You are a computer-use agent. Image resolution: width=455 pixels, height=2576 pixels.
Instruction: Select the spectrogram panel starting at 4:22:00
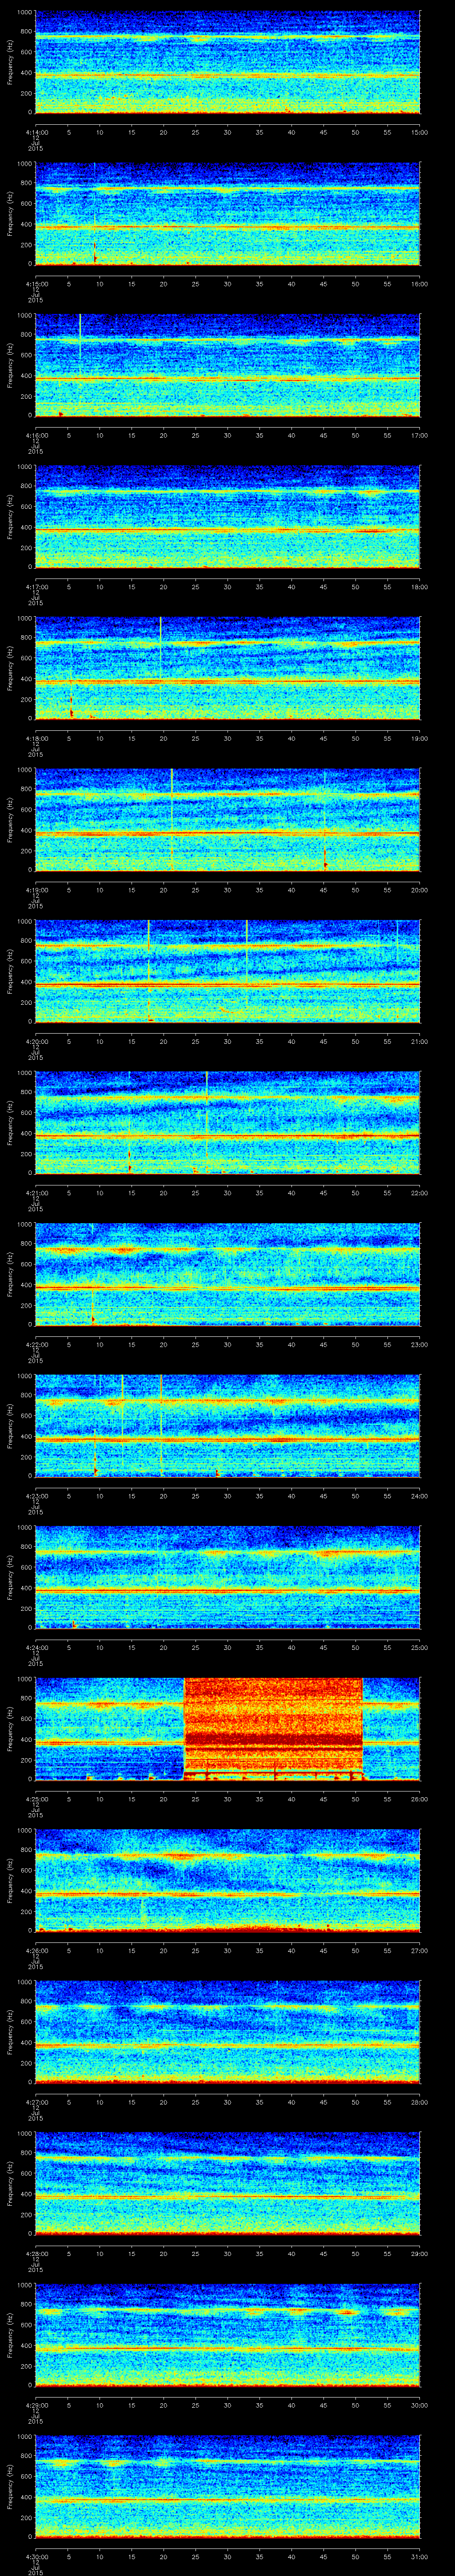pyautogui.click(x=227, y=1273)
